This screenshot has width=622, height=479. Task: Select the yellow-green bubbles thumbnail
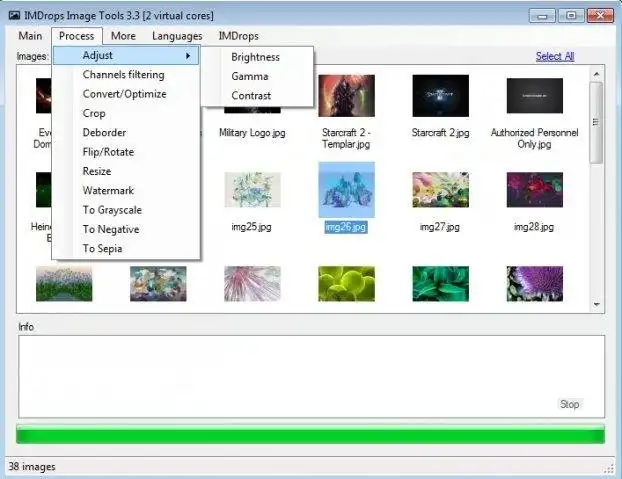pos(346,284)
